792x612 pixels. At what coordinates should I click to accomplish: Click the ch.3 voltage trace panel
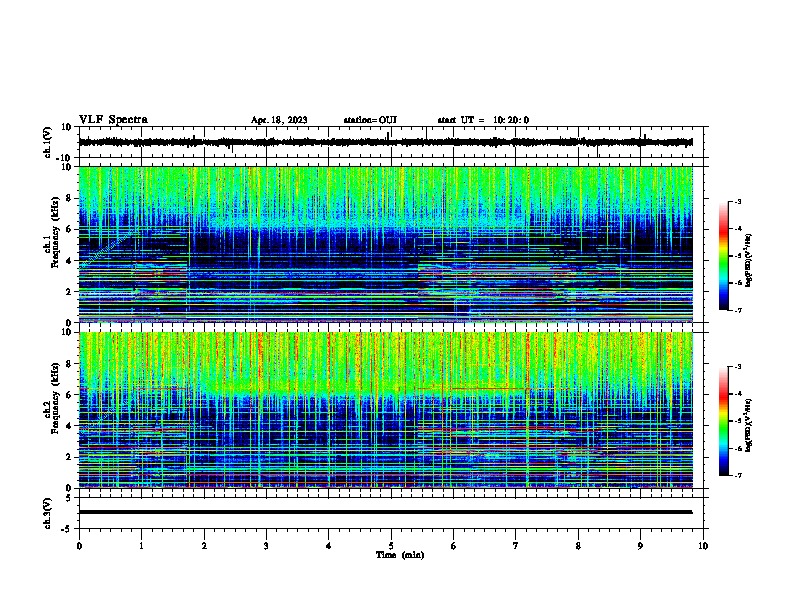coord(393,513)
